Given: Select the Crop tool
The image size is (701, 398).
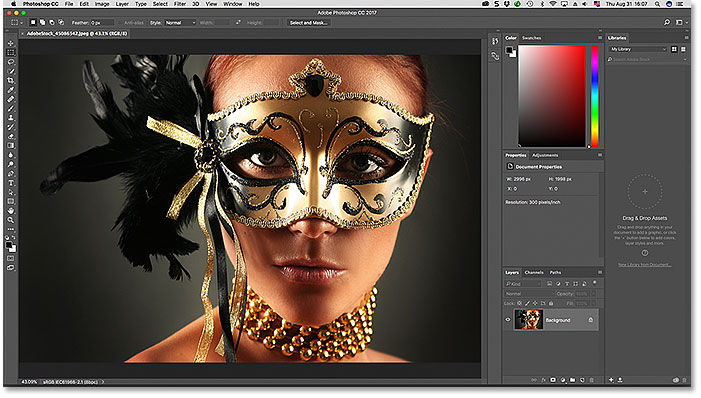Looking at the screenshot, I should coord(11,81).
